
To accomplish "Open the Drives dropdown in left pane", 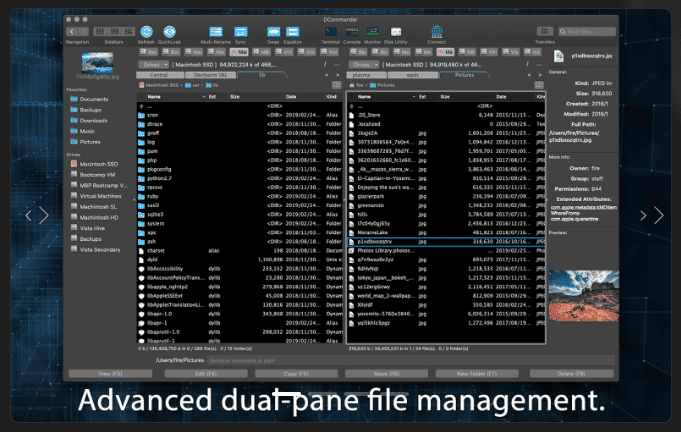I will (154, 64).
